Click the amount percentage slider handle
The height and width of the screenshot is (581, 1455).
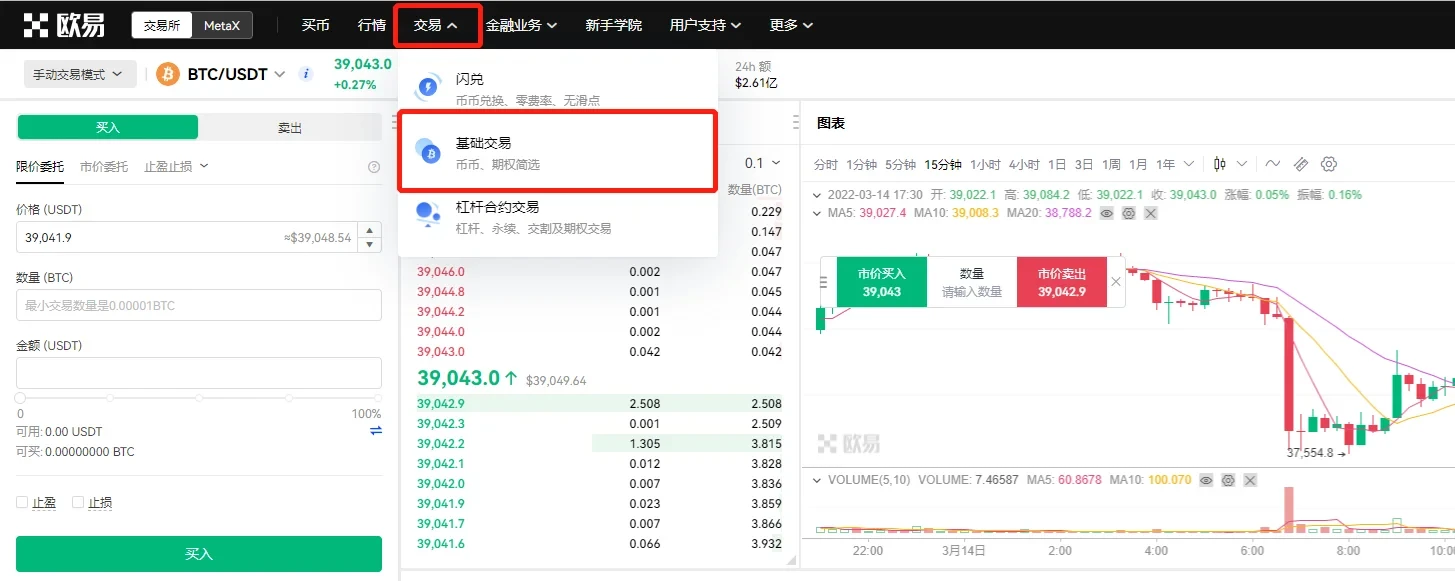[20, 398]
